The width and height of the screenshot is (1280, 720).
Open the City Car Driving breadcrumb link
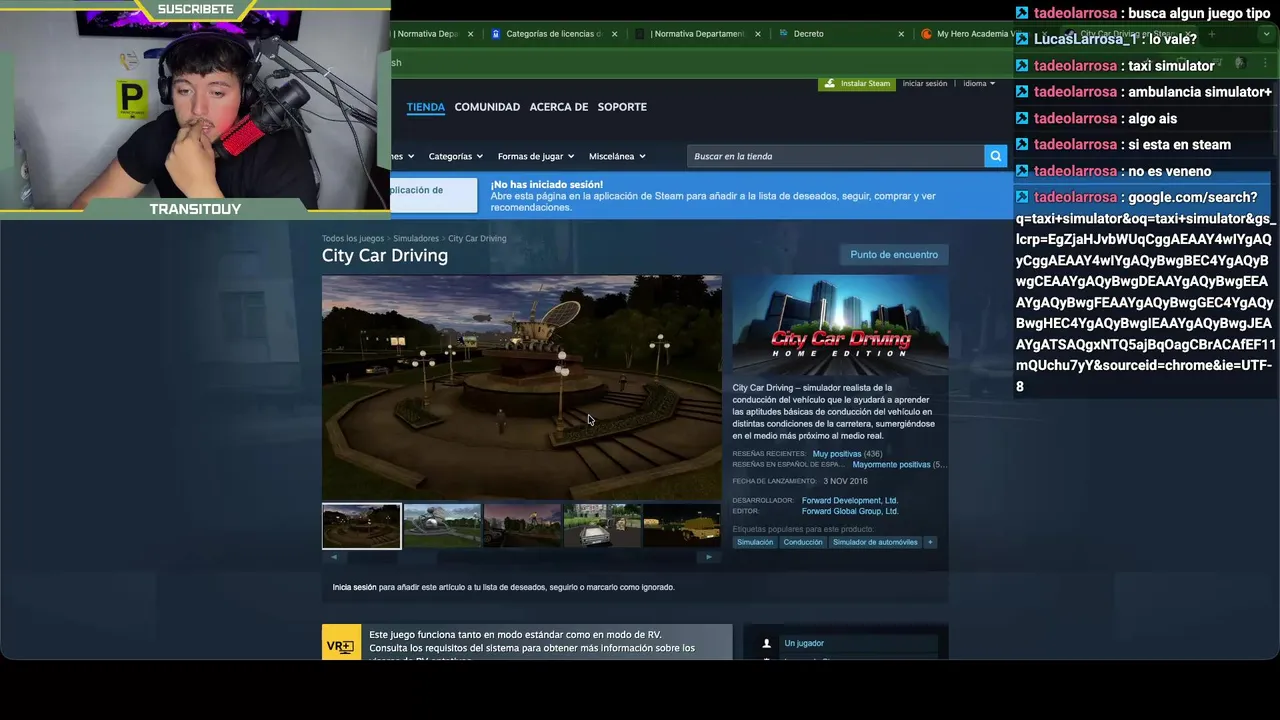pos(477,239)
